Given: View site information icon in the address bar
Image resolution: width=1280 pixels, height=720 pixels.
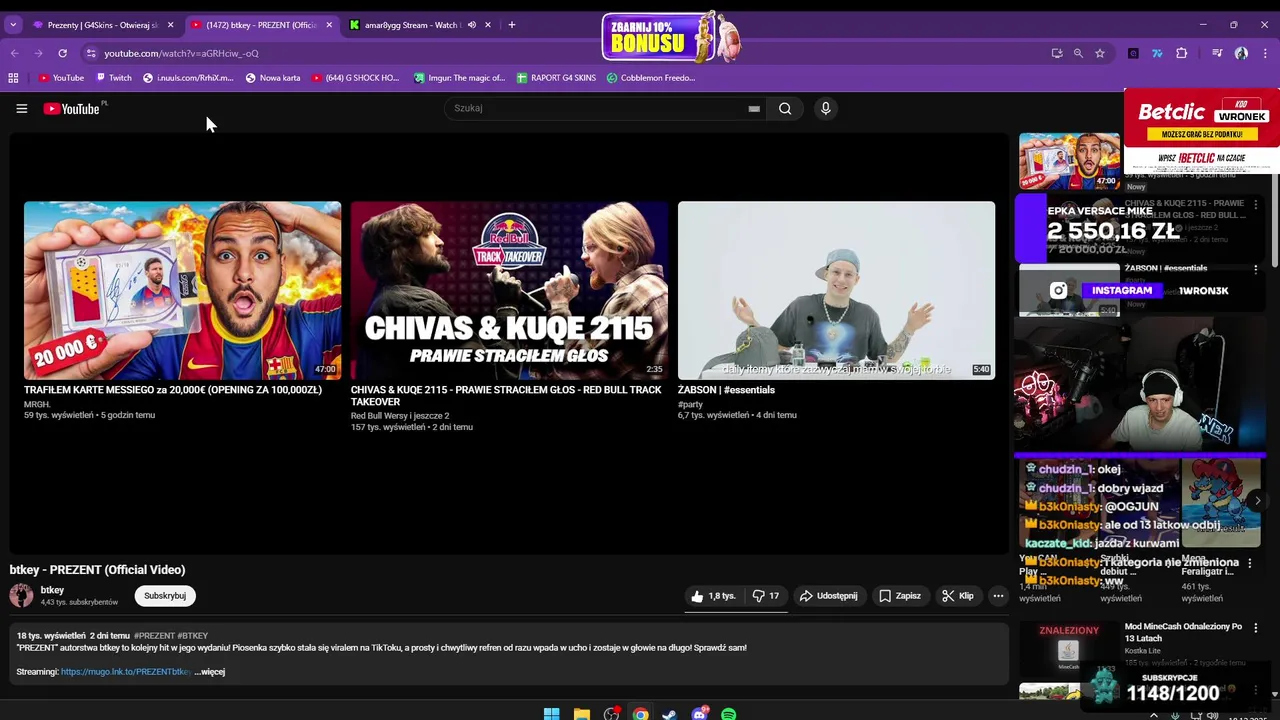Looking at the screenshot, I should [91, 53].
